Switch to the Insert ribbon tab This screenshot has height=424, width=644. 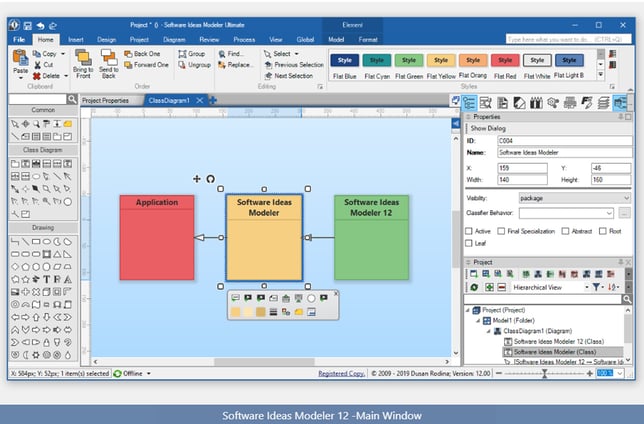(76, 39)
